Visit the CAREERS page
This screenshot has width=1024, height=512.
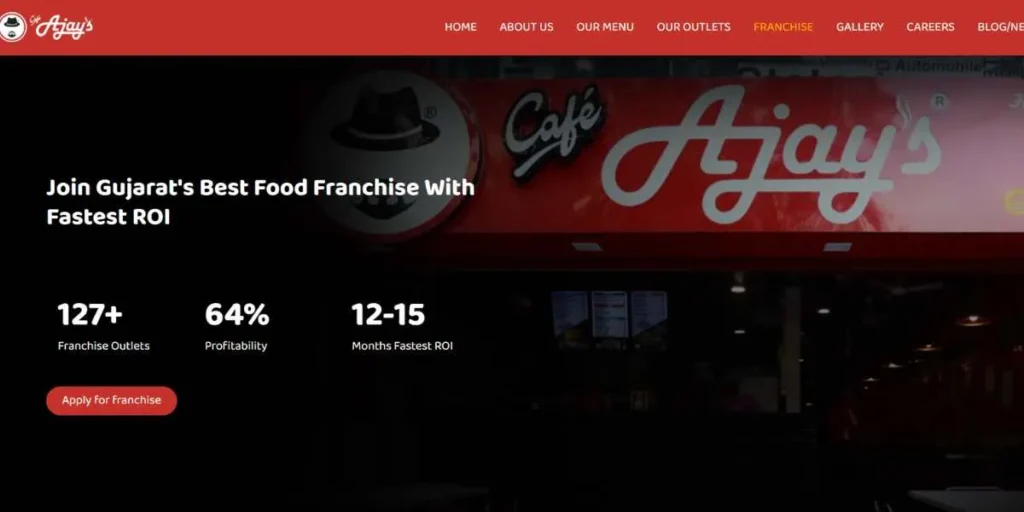tap(930, 27)
